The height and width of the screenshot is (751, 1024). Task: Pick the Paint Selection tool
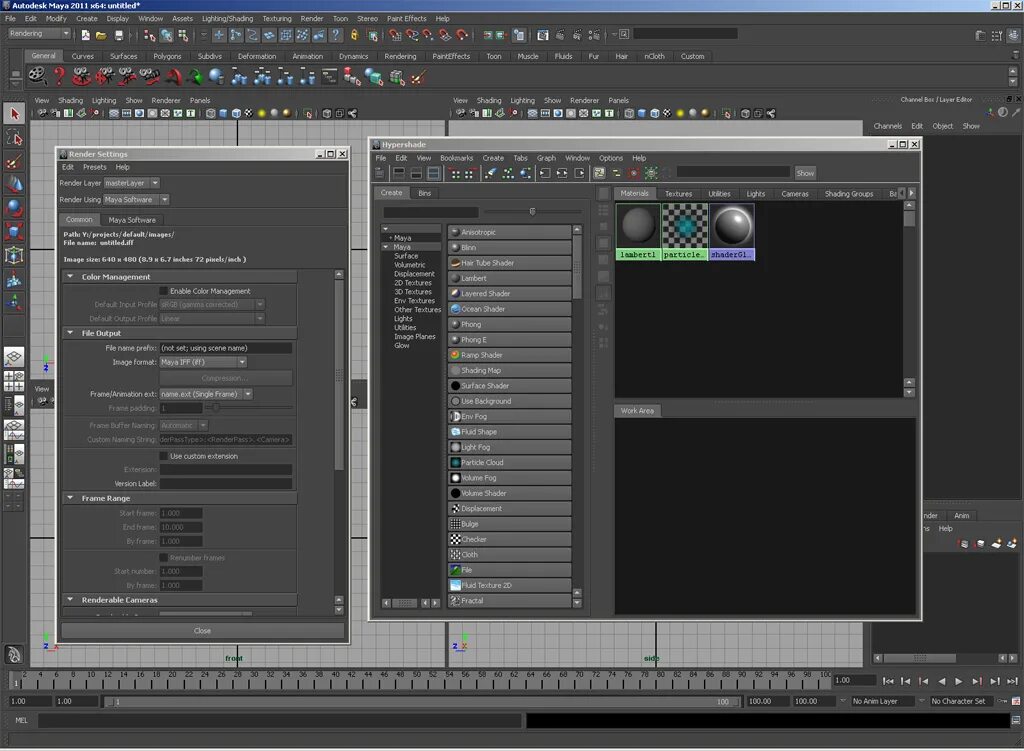14,162
